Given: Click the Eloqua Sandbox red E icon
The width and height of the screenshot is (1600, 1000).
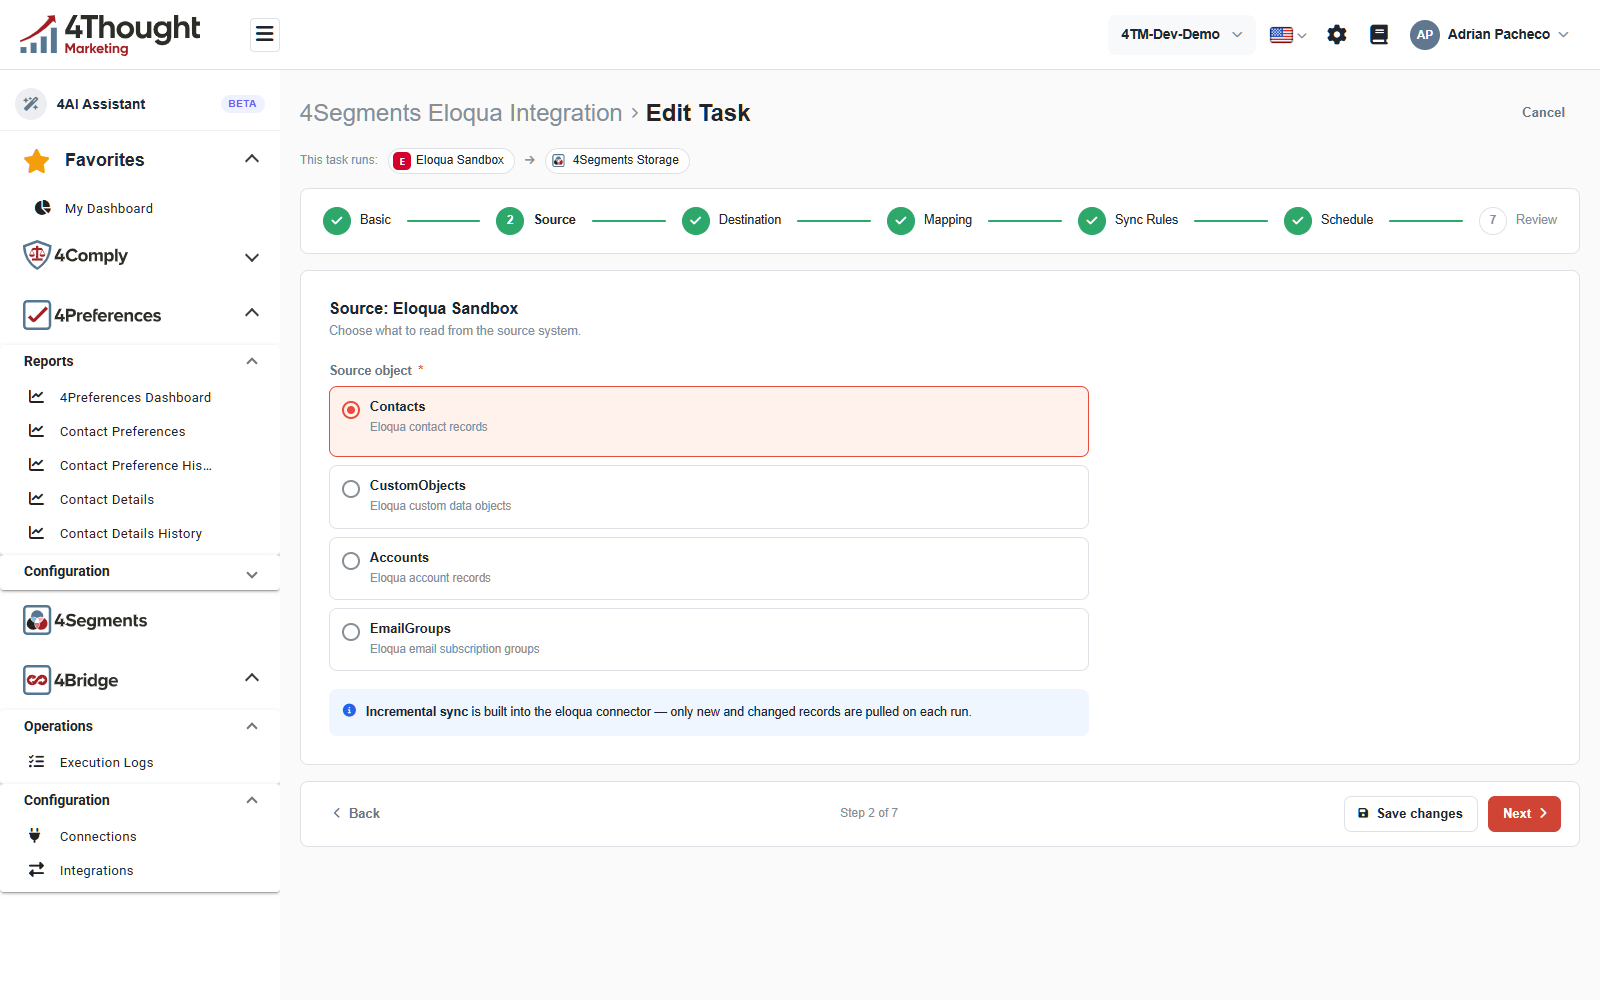Looking at the screenshot, I should point(402,161).
